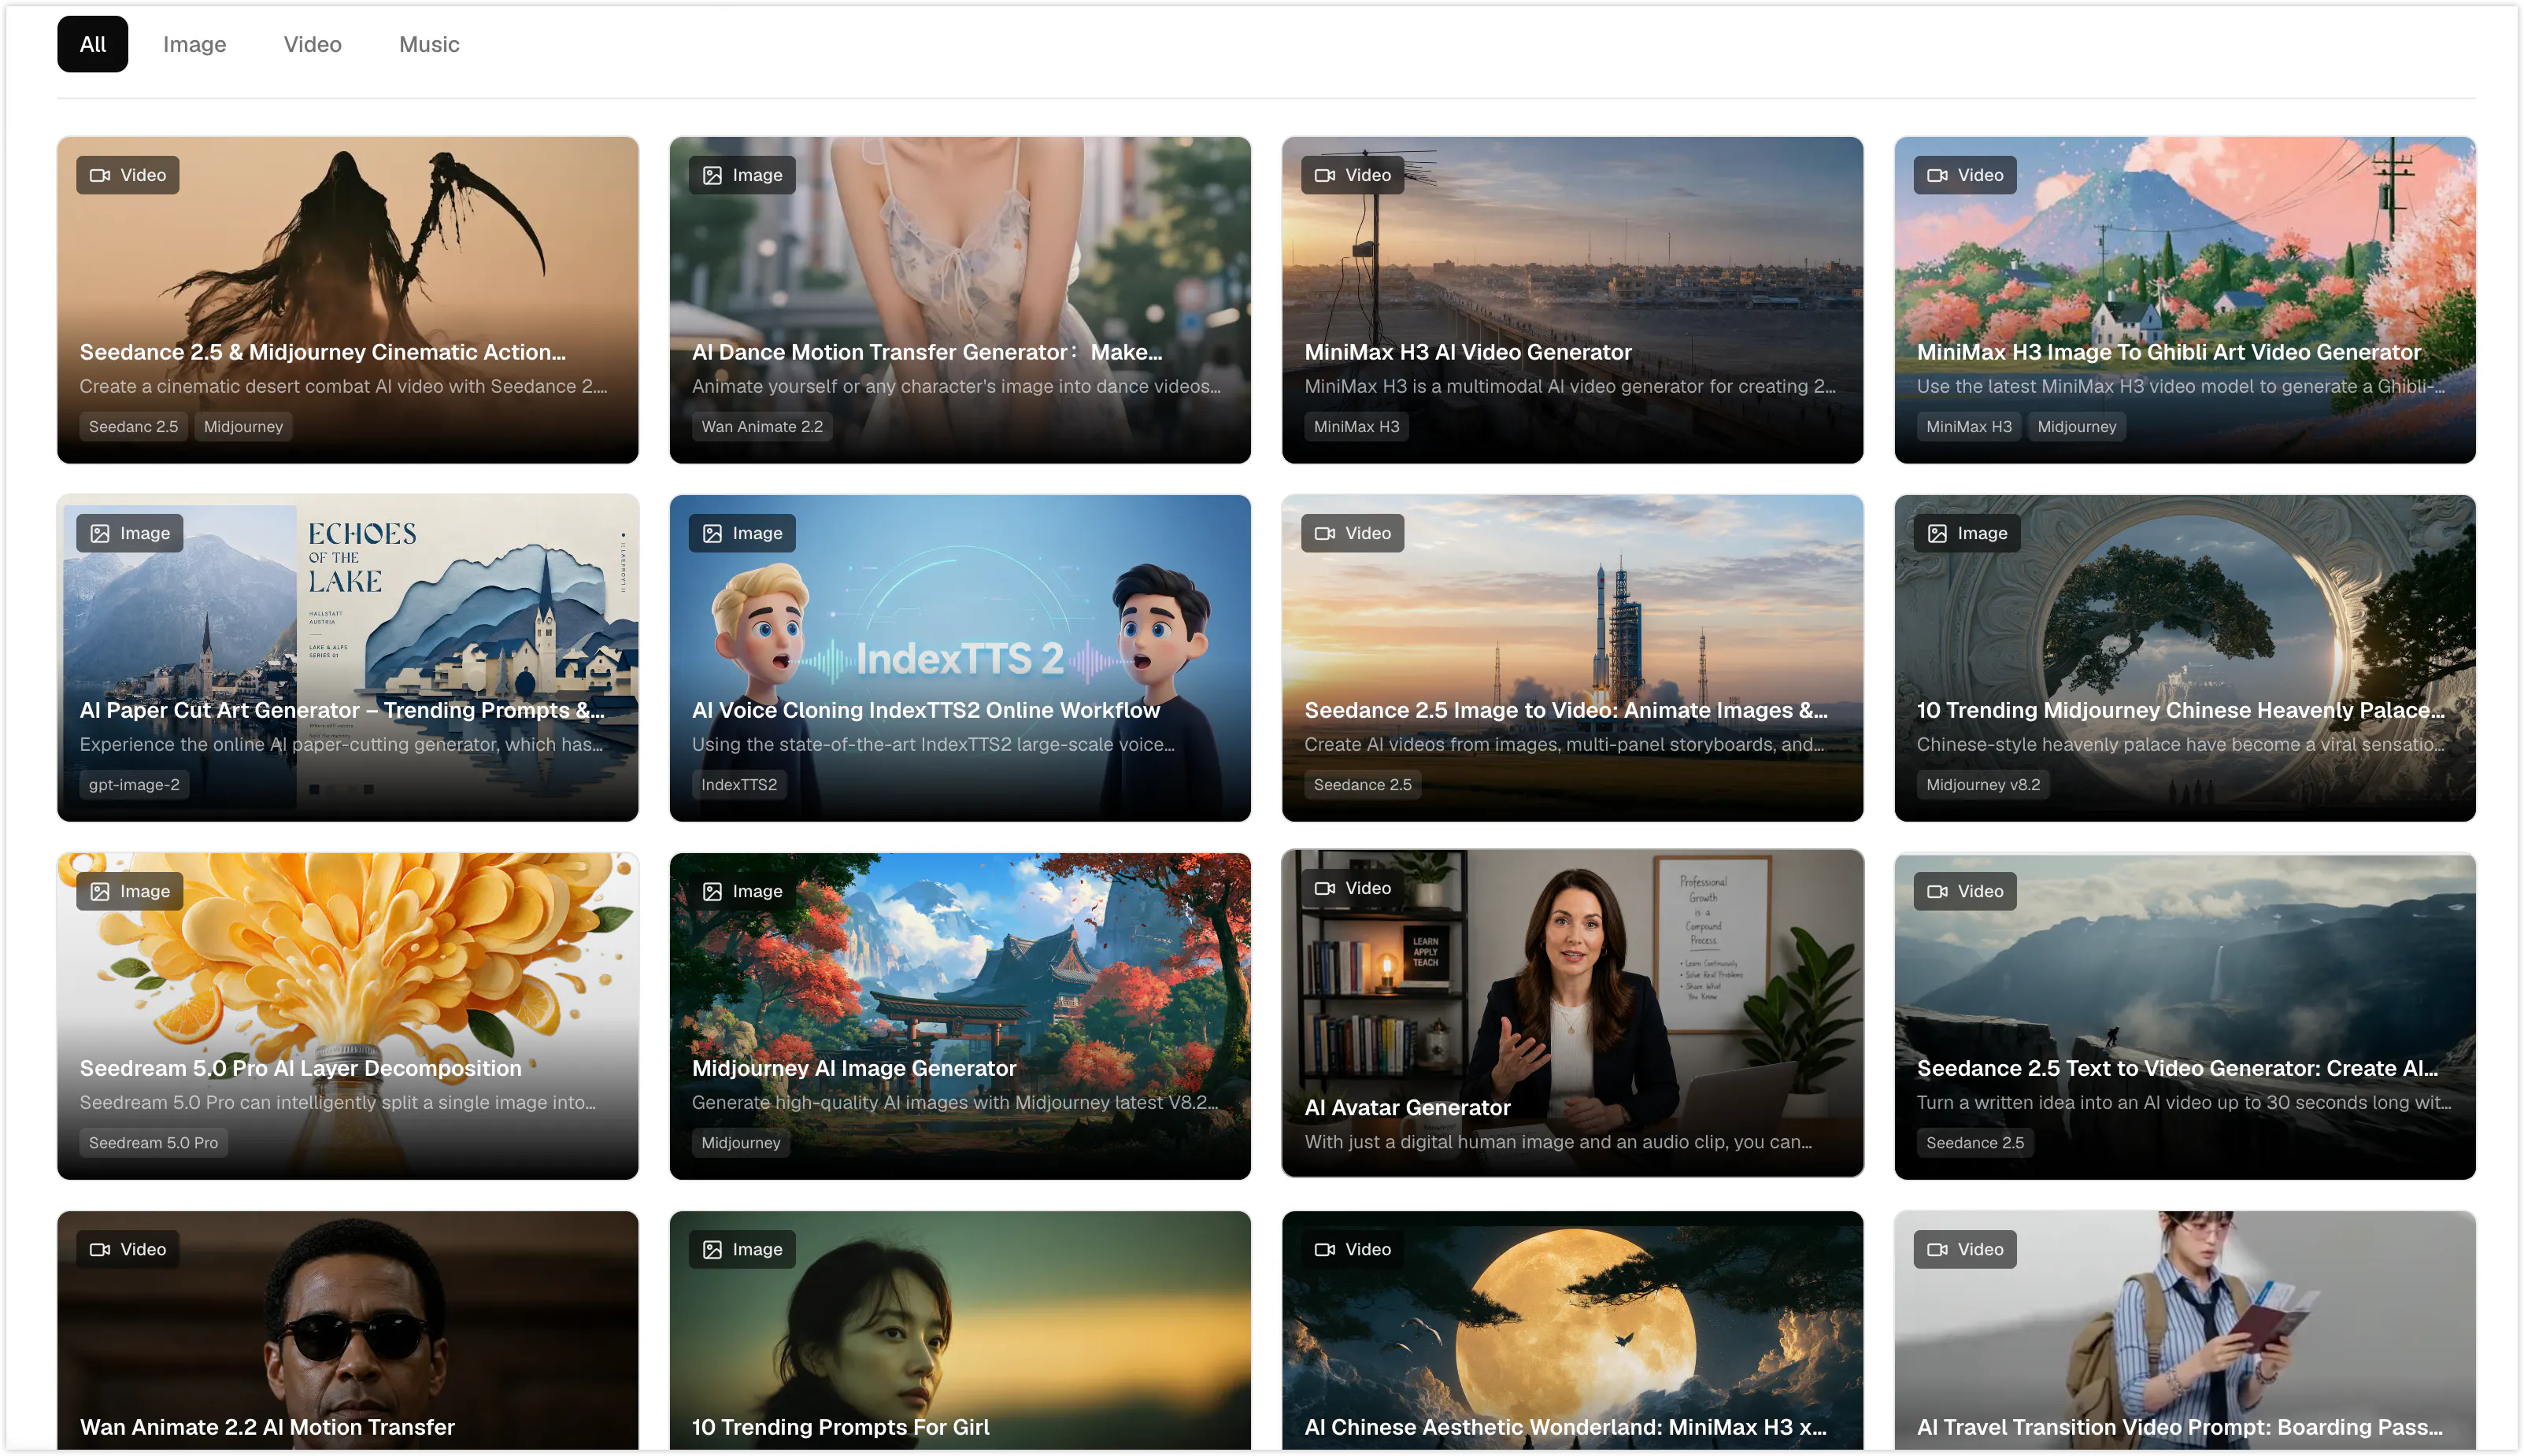Click Seedance 2.5 tag on Image to Video card

(1362, 785)
